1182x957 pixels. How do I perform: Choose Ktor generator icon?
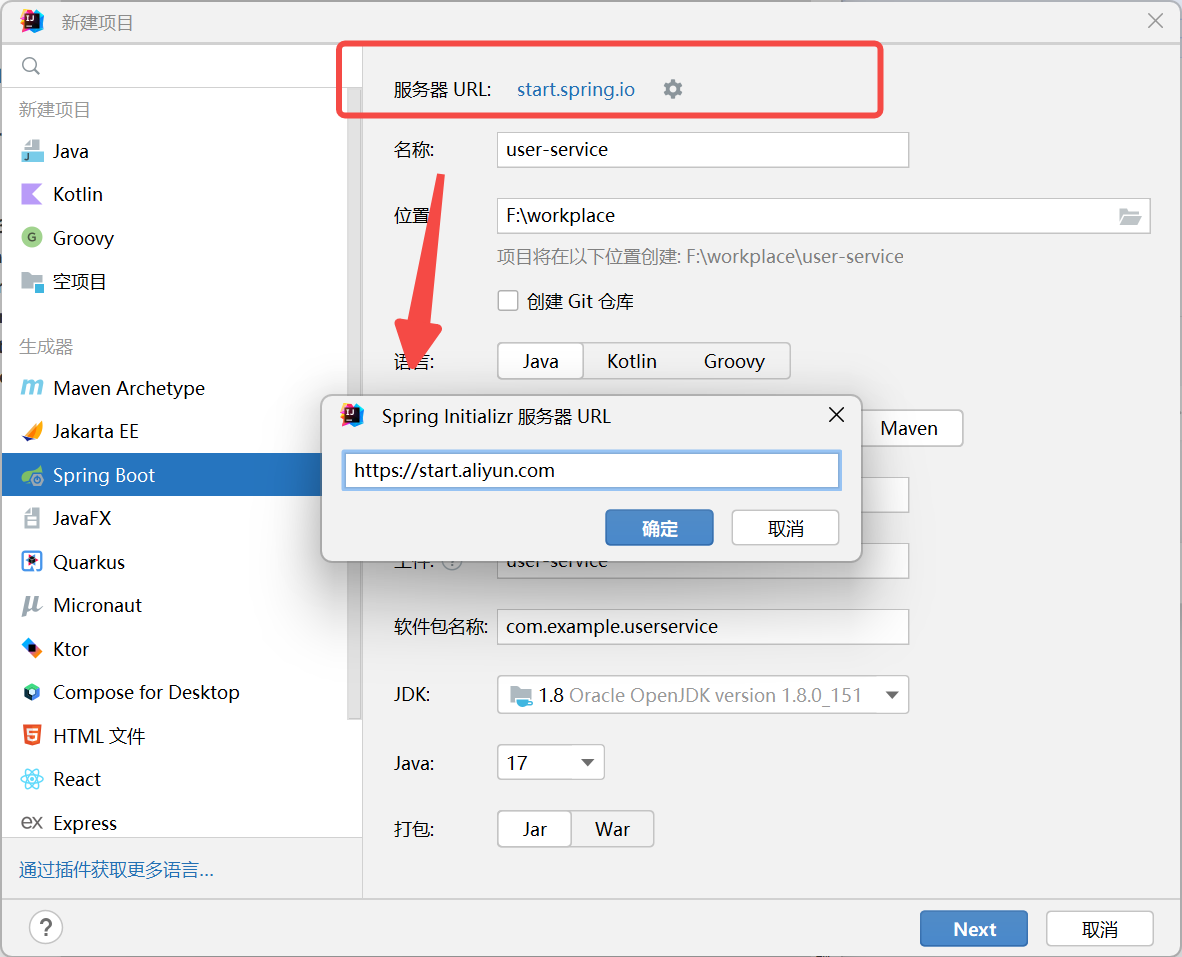(32, 648)
